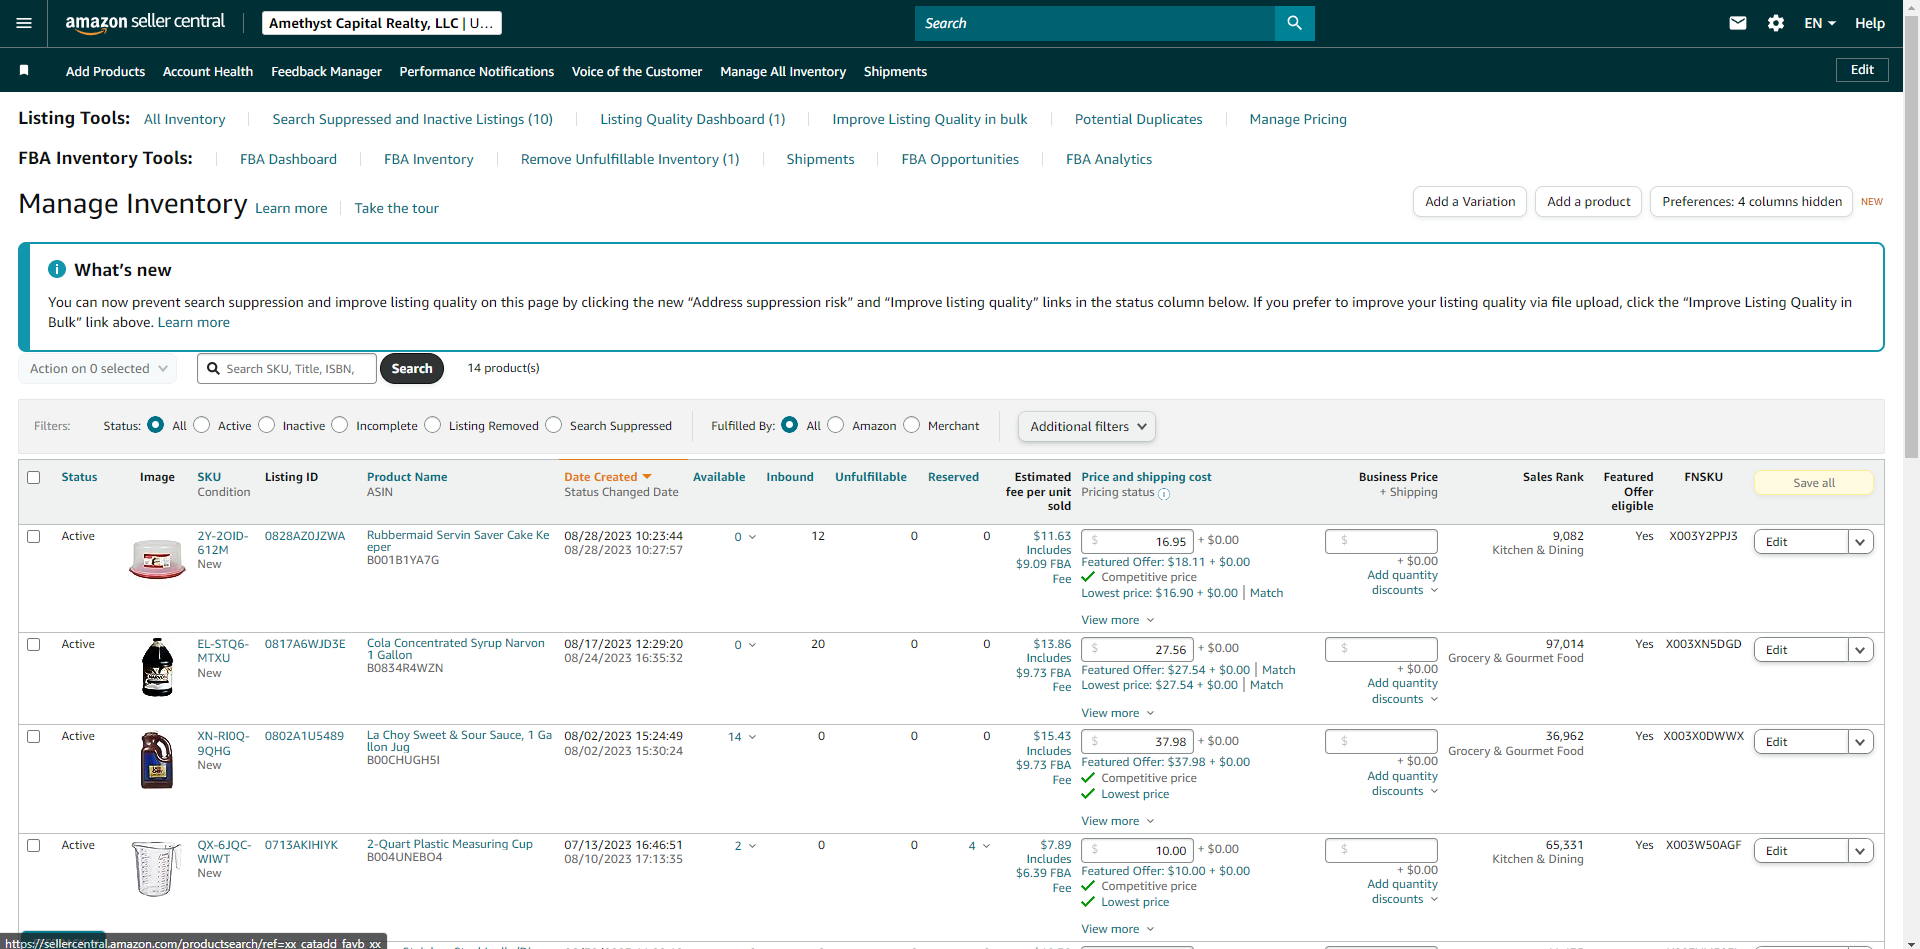Screen dimensions: 1920x949
Task: Open the settings gear icon
Action: [1776, 23]
